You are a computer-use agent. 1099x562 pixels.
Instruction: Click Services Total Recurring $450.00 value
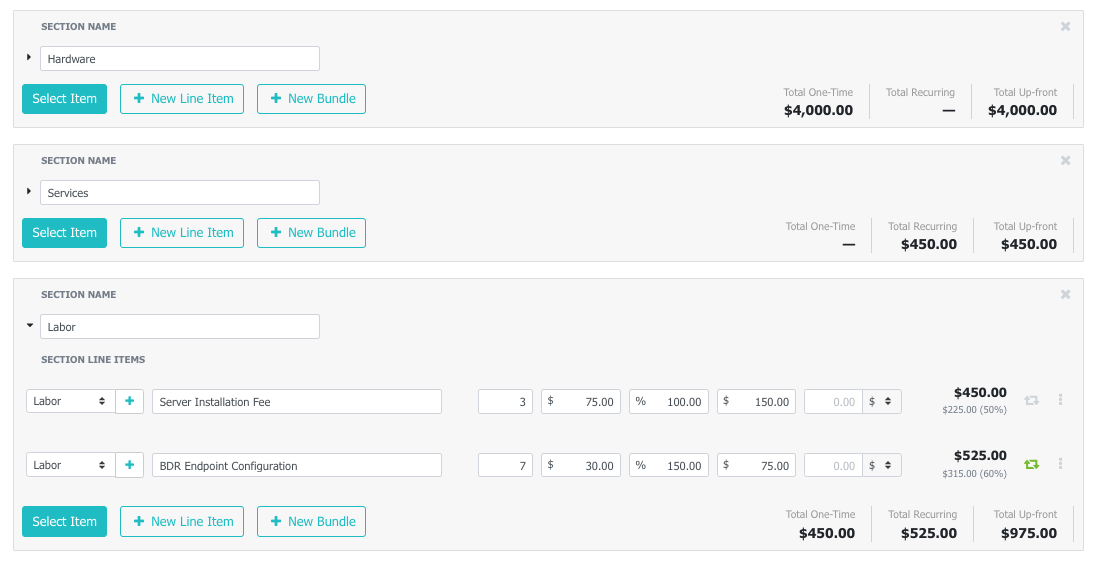coord(929,244)
